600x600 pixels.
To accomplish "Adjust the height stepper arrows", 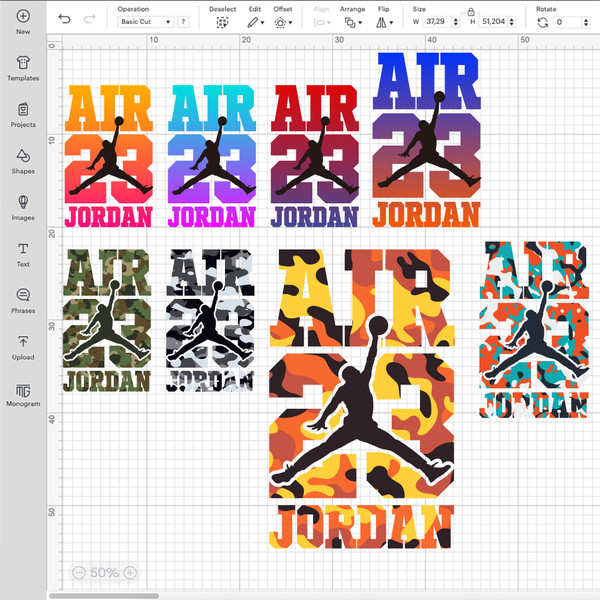I will coord(512,22).
